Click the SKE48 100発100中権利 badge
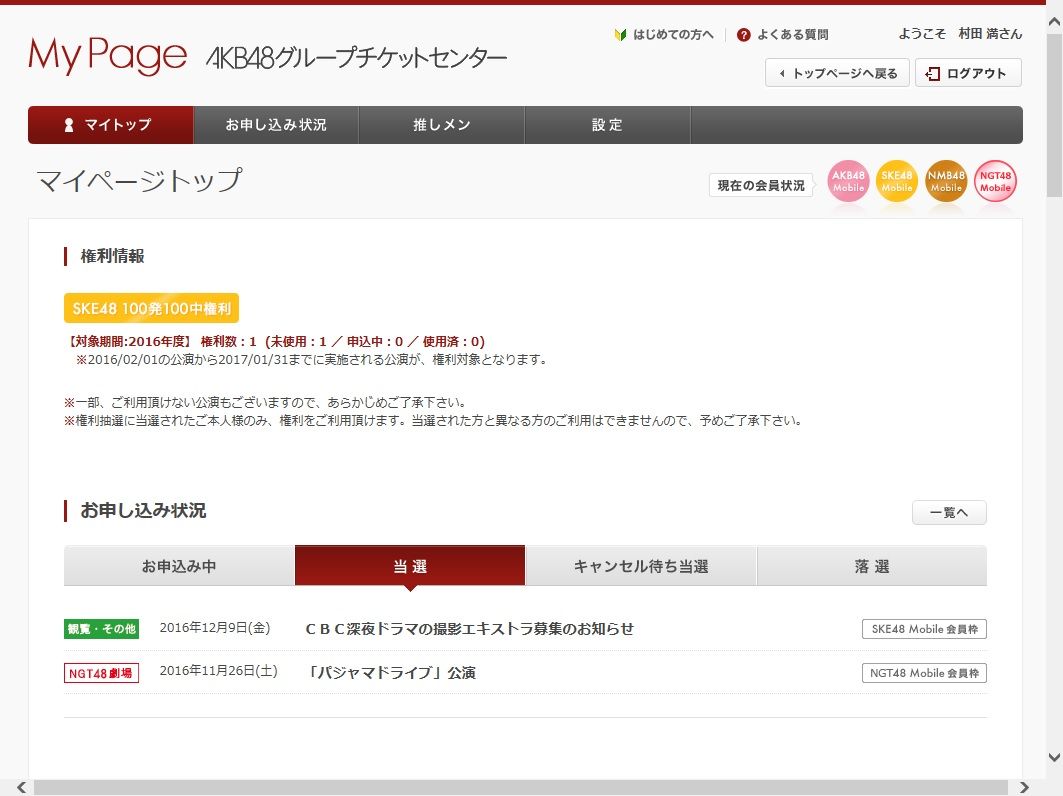1063x796 pixels. point(151,308)
